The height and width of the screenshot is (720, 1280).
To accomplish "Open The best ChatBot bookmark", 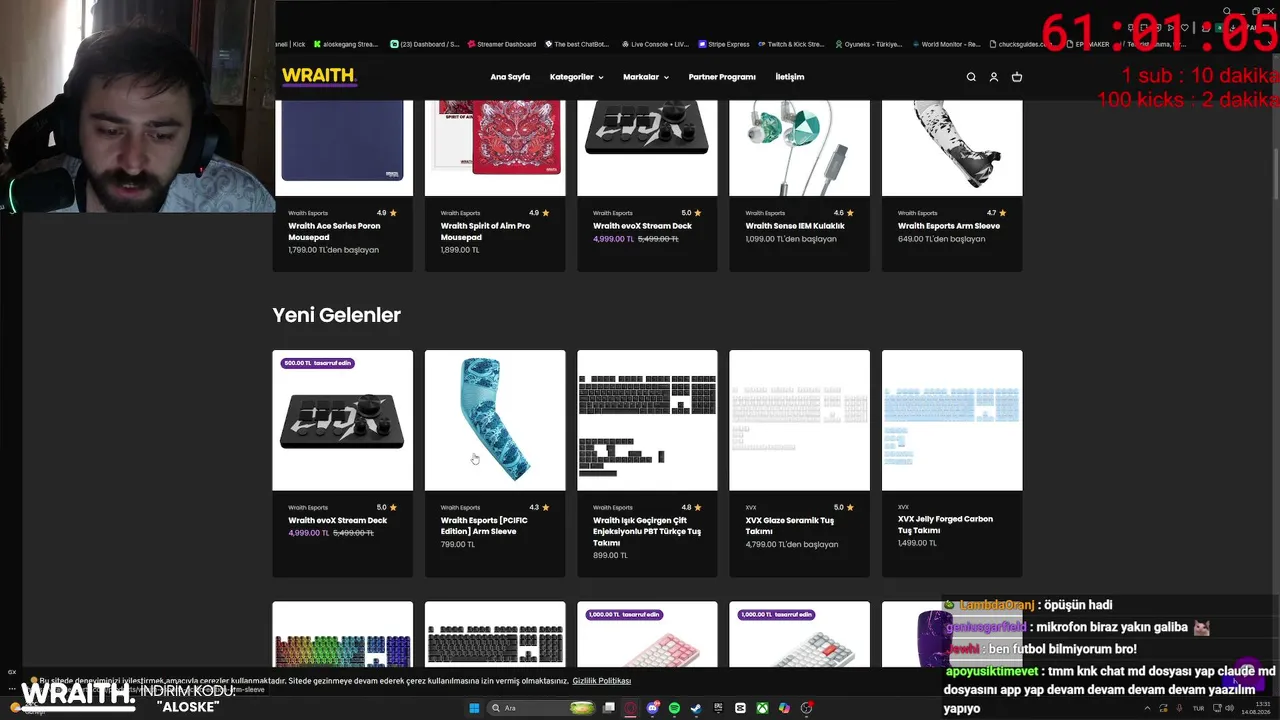I will coord(577,44).
